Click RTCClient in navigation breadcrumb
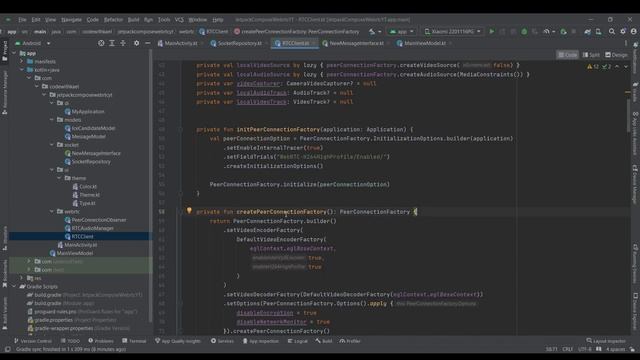This screenshot has width=640, height=360. 213,31
